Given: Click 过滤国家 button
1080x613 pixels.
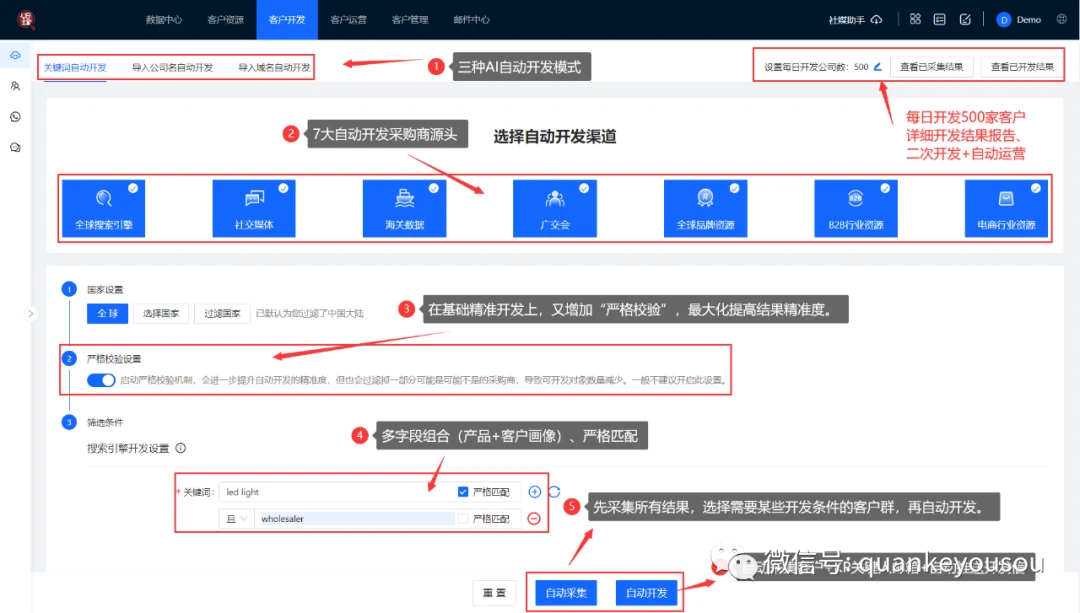Looking at the screenshot, I should pyautogui.click(x=222, y=313).
